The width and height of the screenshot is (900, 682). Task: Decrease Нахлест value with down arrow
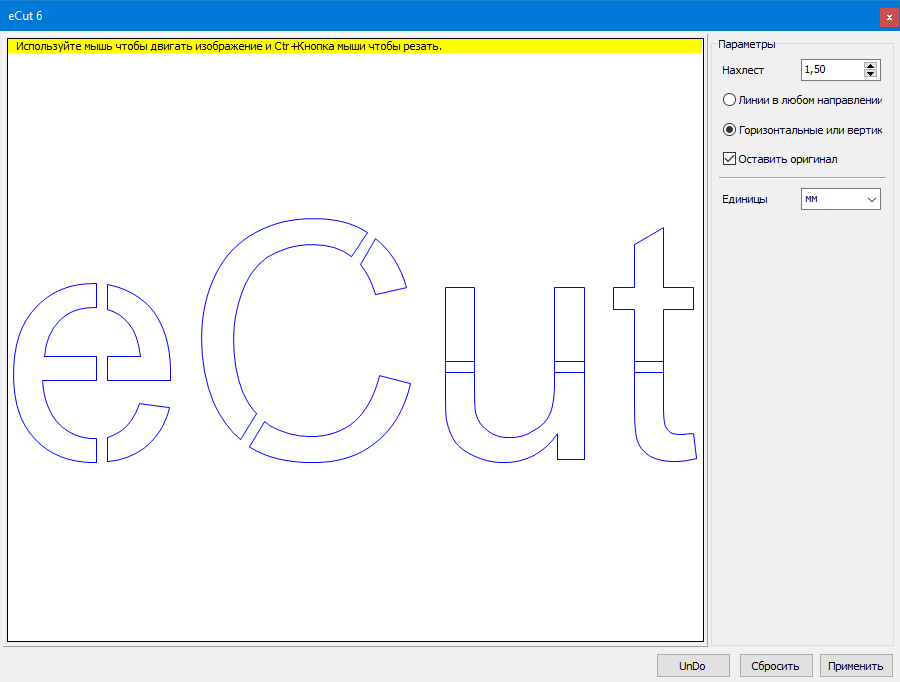[x=871, y=74]
